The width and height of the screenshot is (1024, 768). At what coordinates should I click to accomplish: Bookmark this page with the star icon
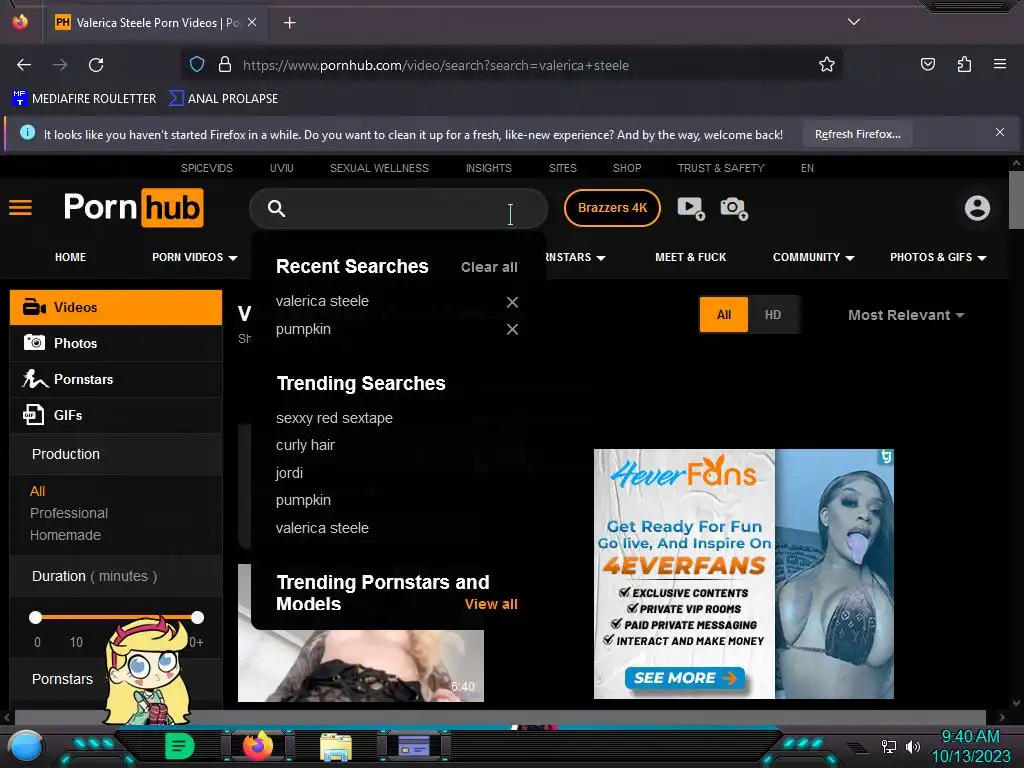tap(827, 65)
